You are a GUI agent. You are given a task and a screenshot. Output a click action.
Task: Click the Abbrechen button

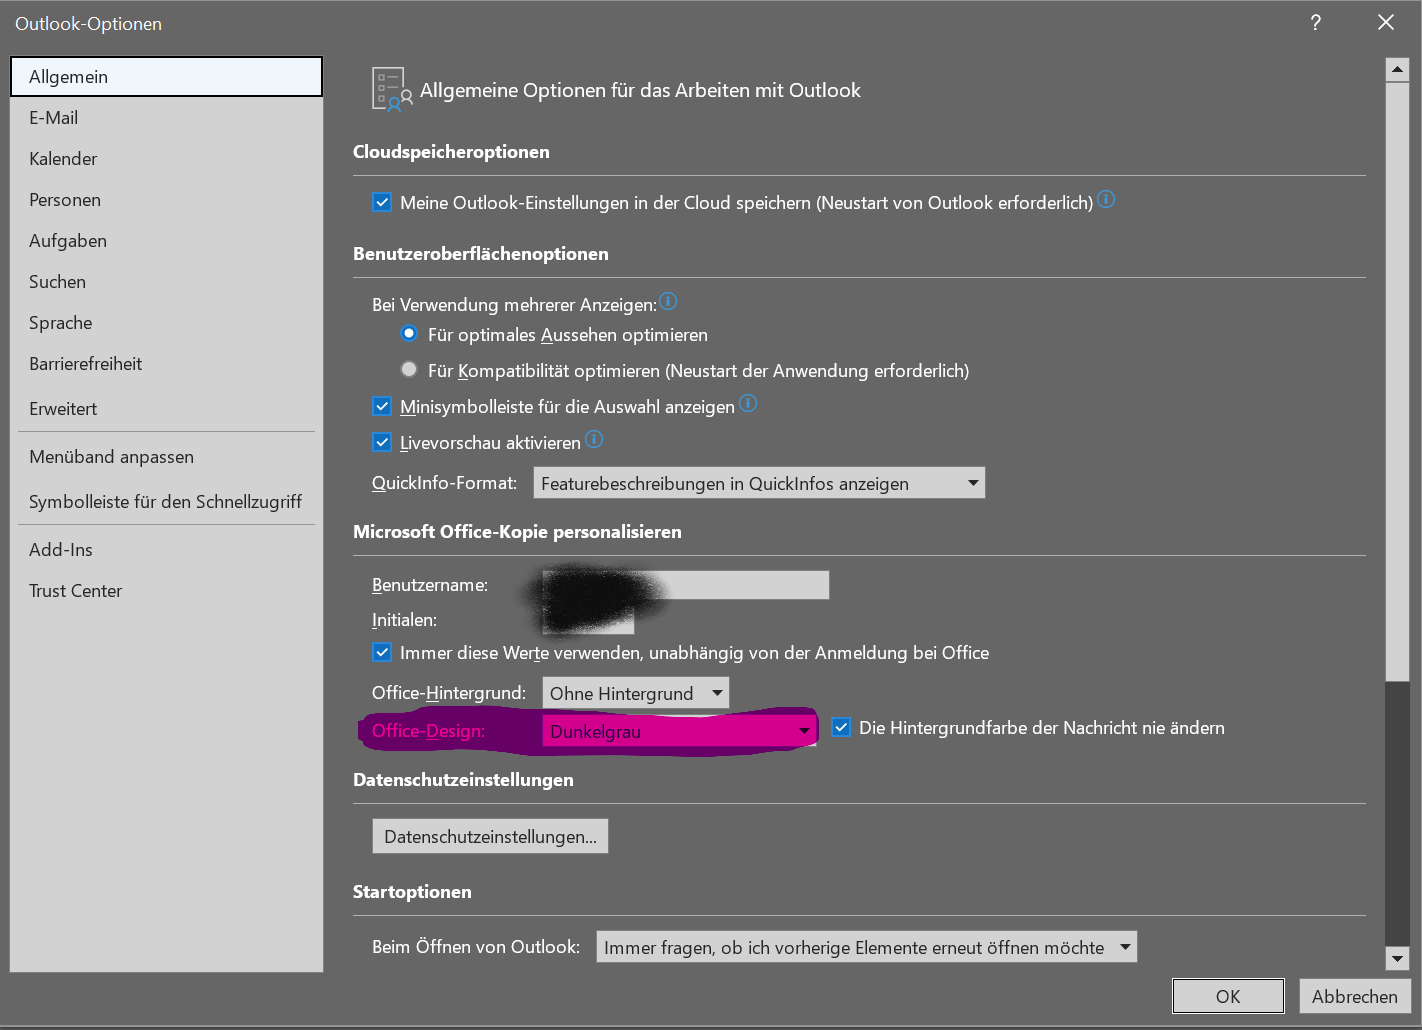[1355, 996]
